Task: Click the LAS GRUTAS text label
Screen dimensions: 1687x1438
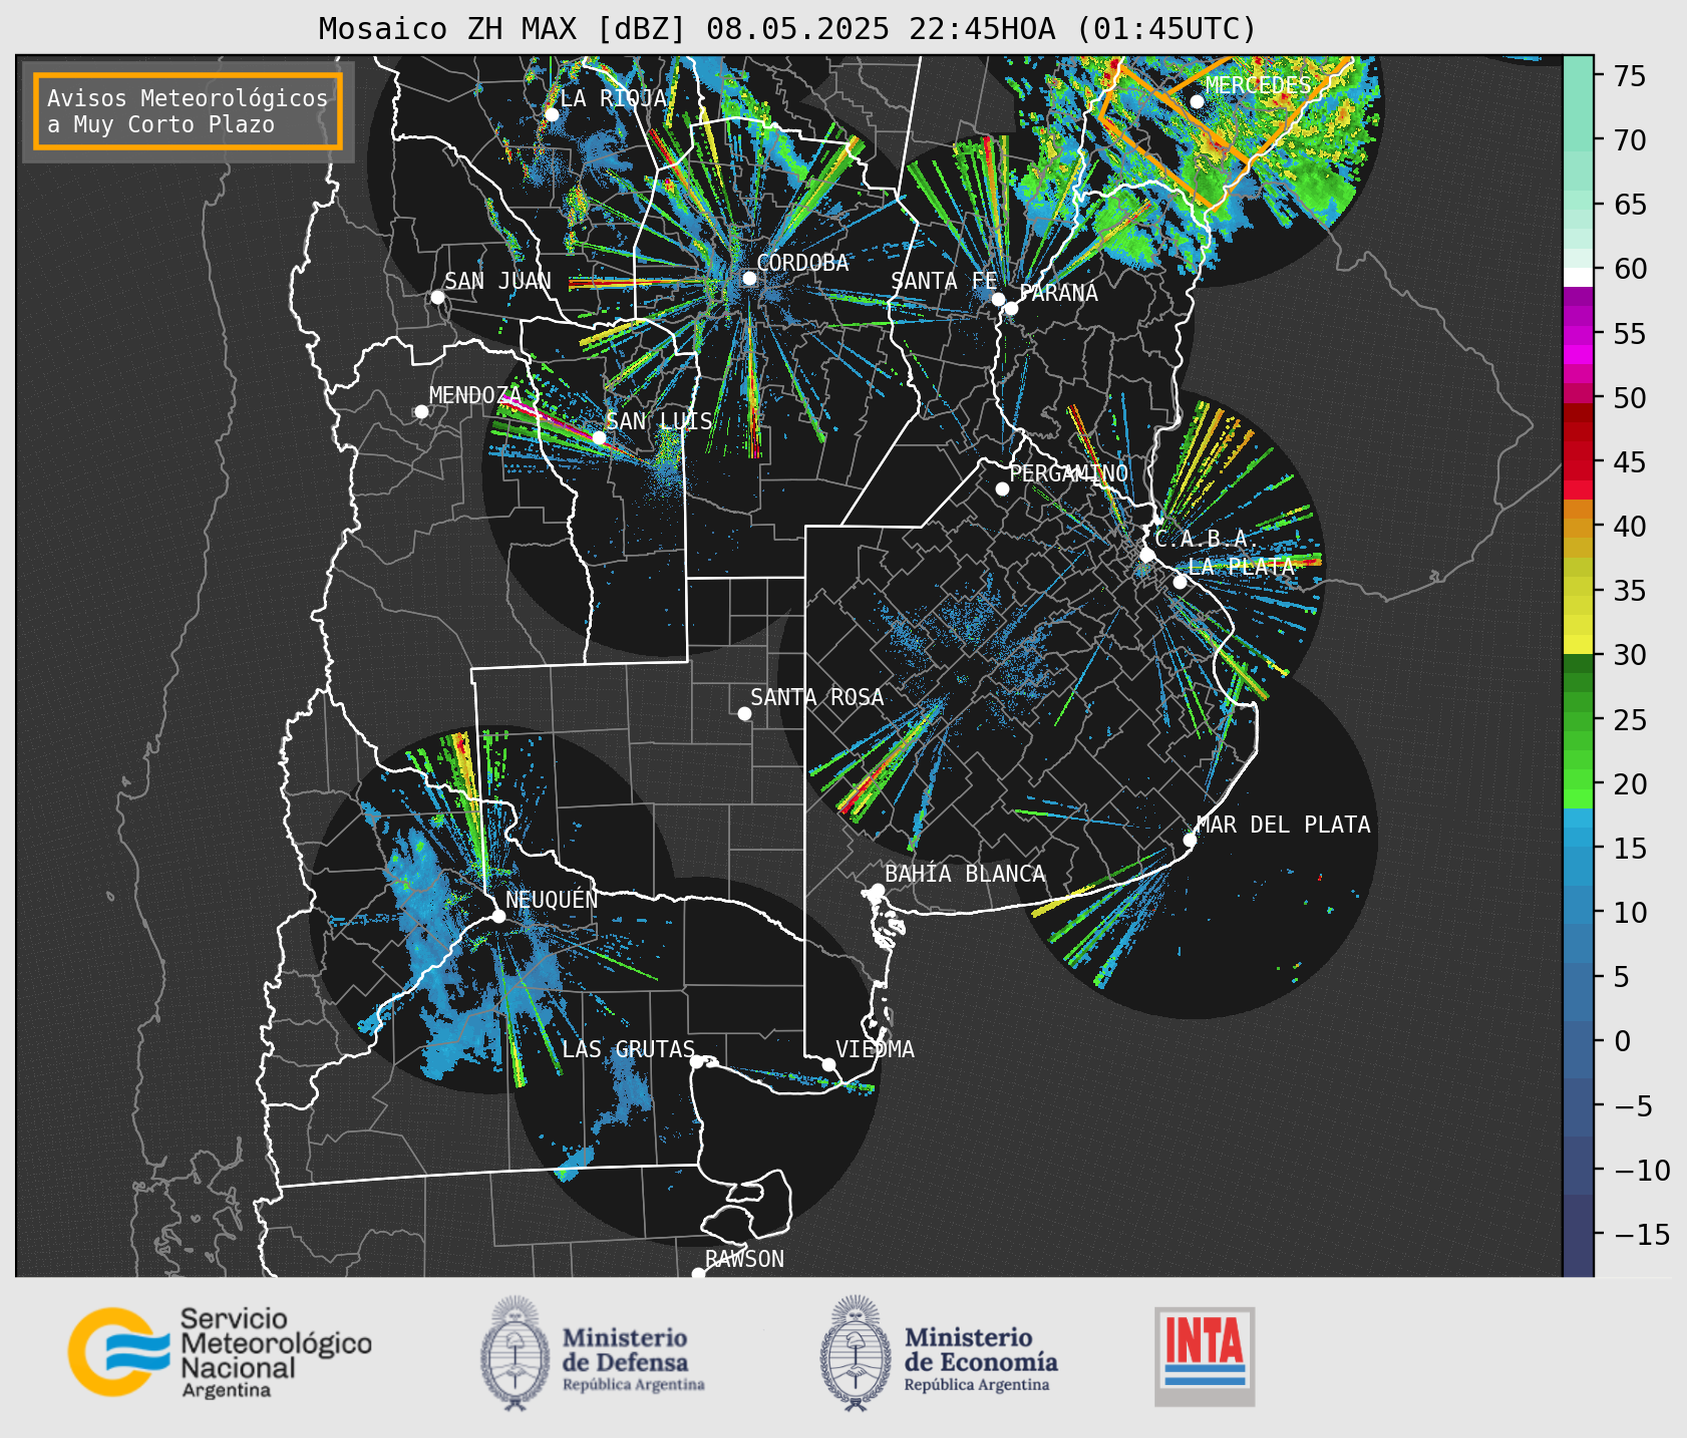Action: pyautogui.click(x=628, y=1049)
